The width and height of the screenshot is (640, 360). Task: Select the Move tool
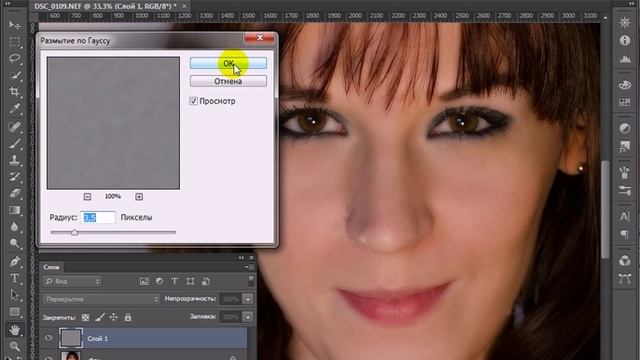pos(14,25)
